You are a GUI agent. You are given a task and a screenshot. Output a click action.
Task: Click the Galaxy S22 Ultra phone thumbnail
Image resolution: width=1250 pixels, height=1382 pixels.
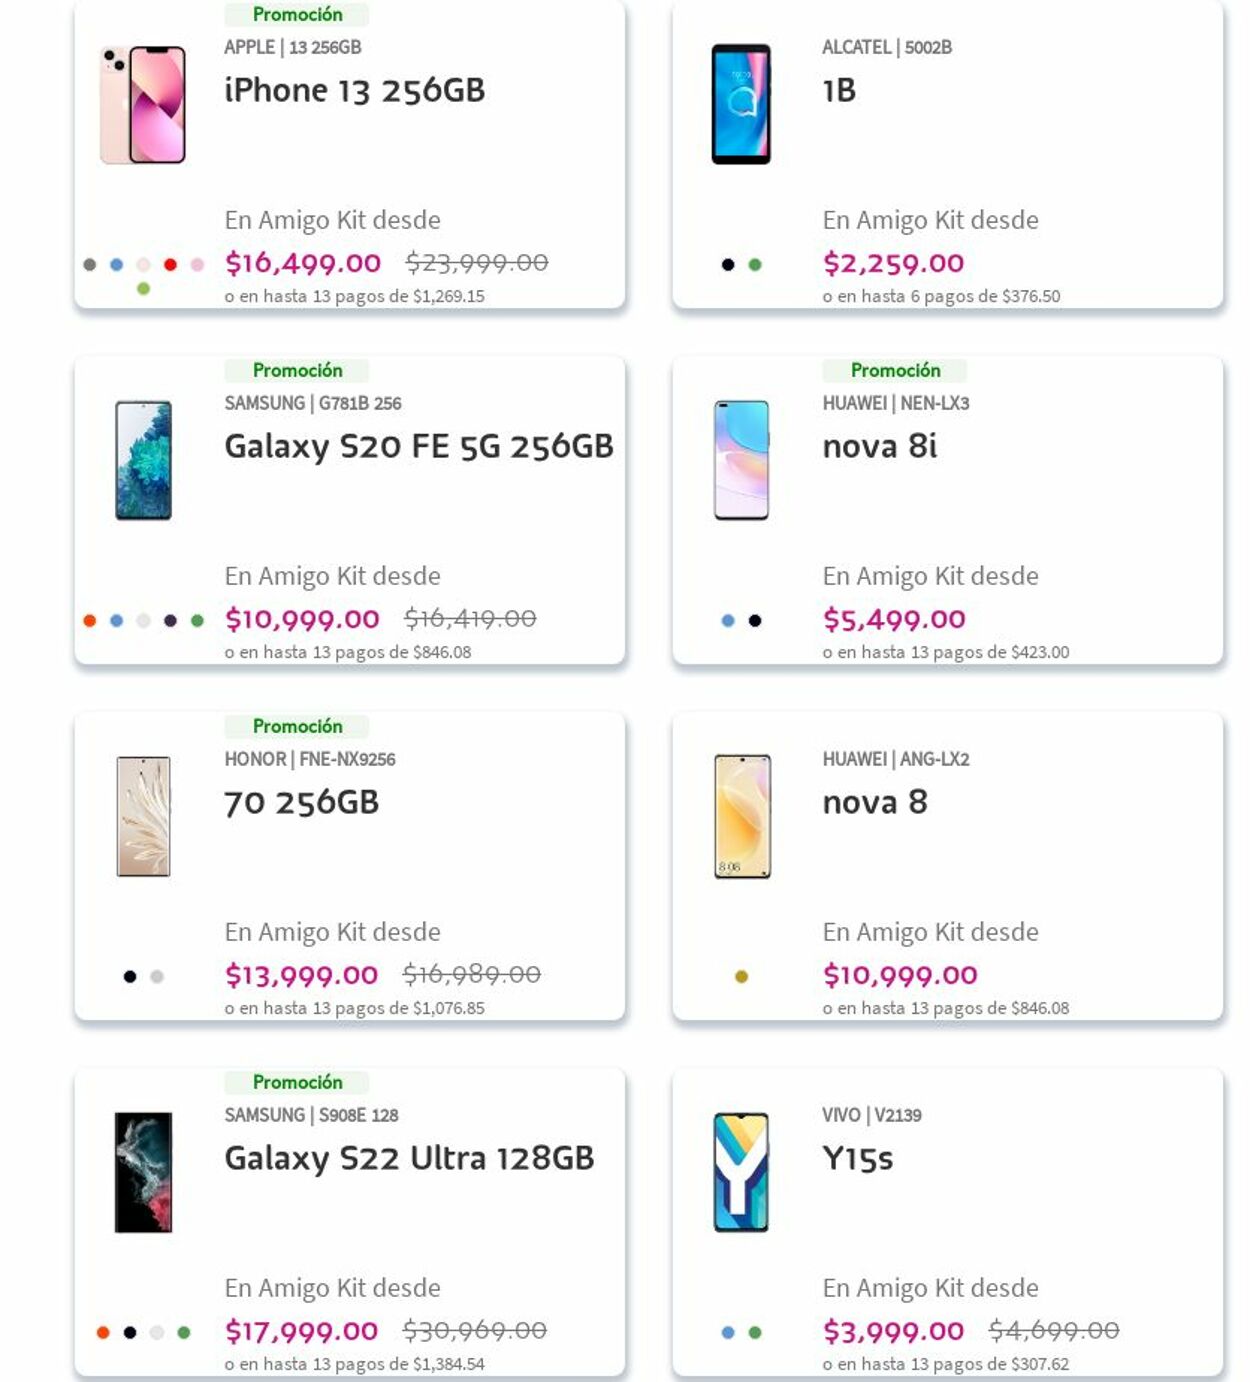(143, 1172)
